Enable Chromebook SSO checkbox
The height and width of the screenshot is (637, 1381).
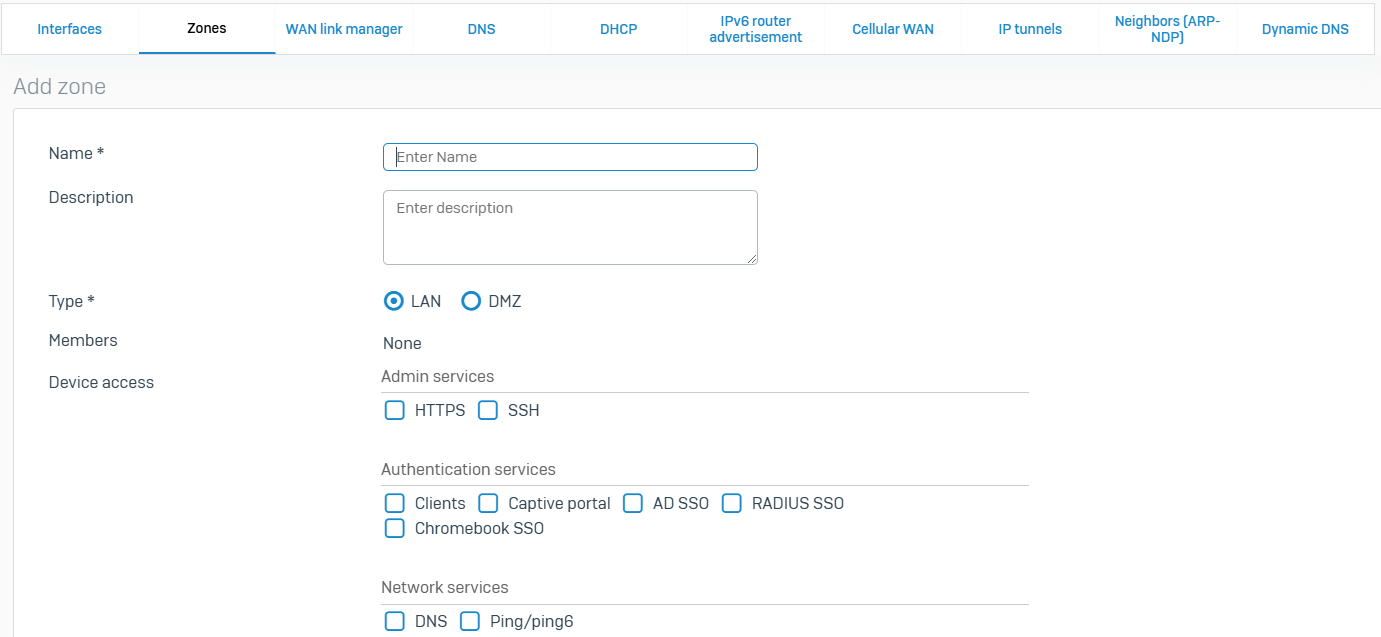coord(395,528)
